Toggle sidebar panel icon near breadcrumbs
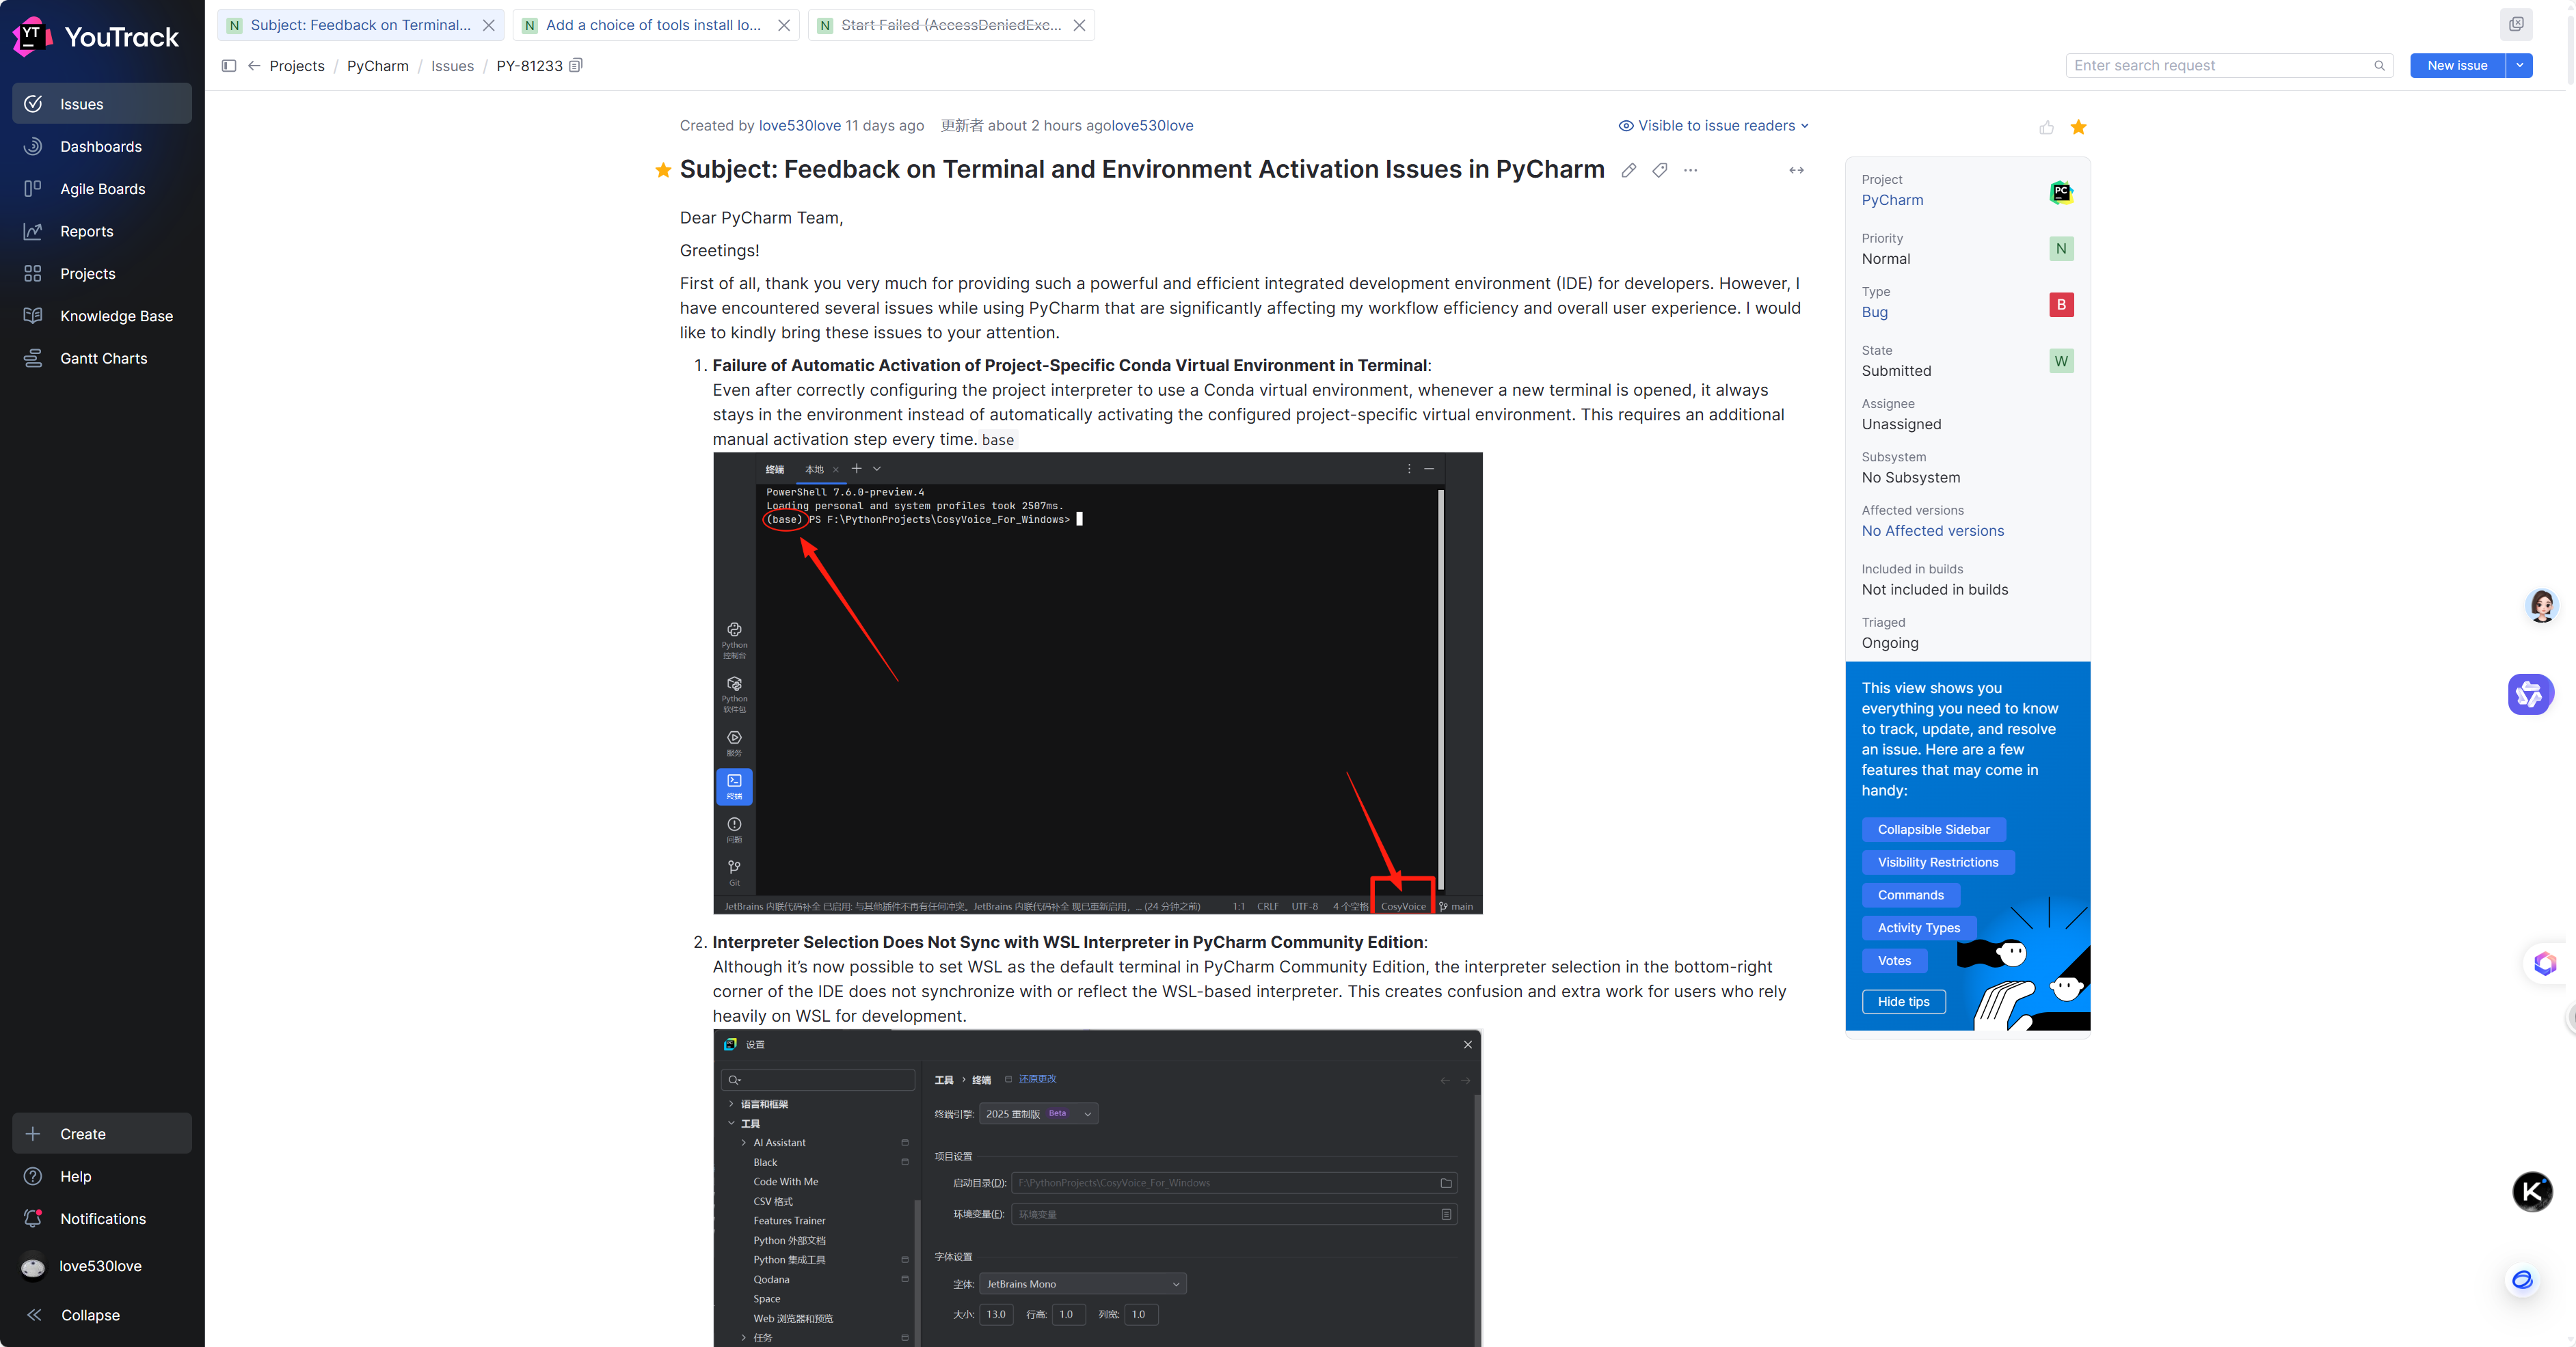2576x1347 pixels. (x=229, y=66)
